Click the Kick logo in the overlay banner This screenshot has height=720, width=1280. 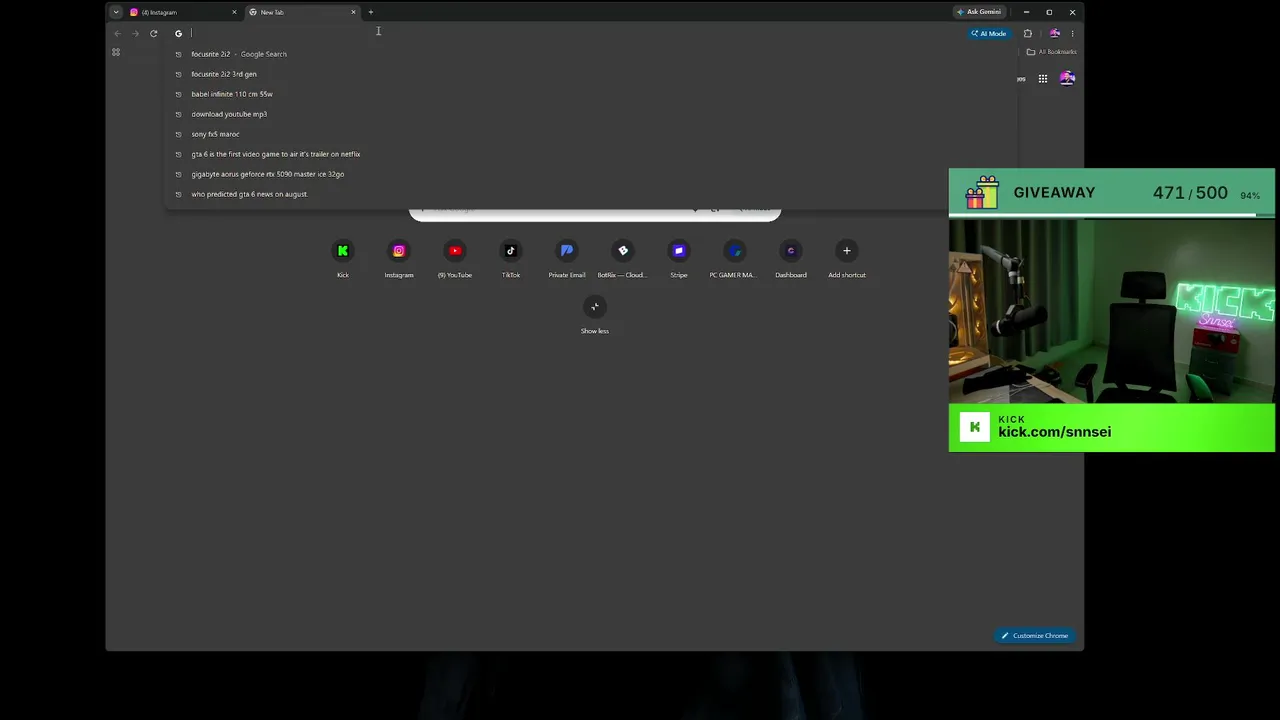click(x=975, y=427)
